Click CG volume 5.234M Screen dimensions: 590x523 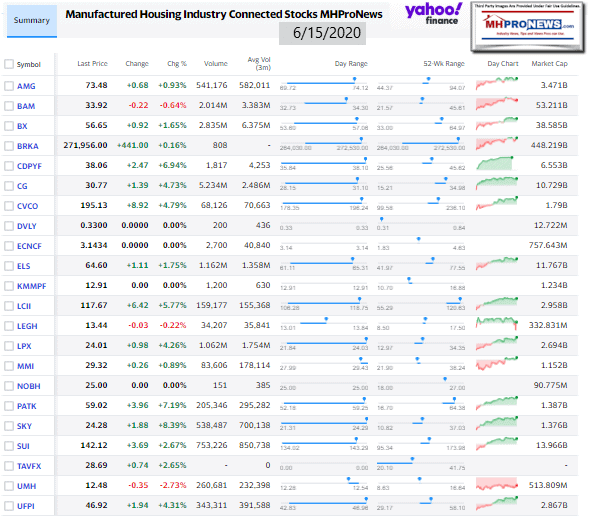point(213,185)
